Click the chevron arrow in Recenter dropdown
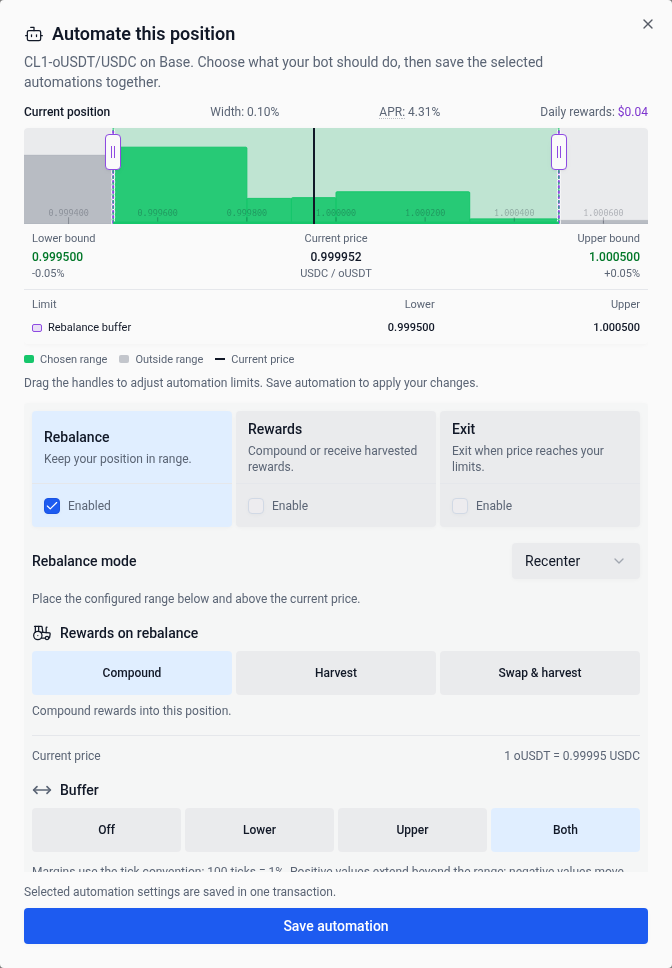 click(619, 561)
